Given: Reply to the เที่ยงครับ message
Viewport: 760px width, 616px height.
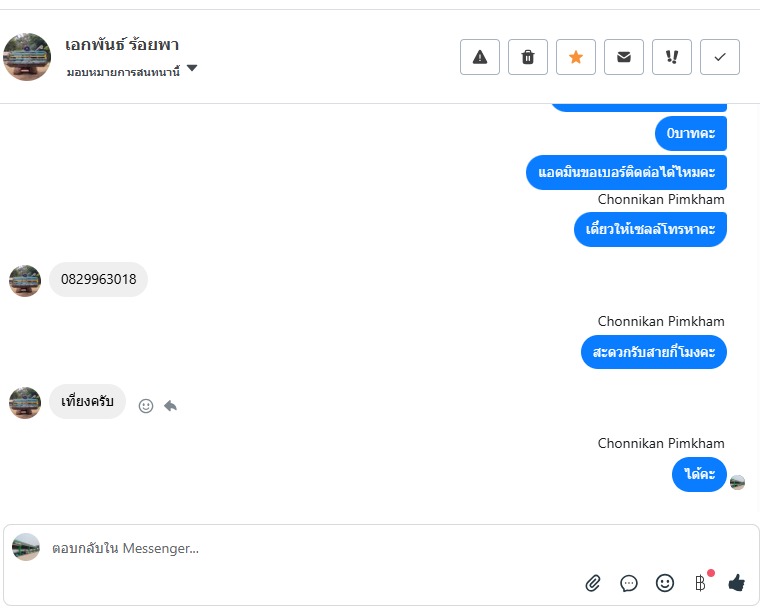Looking at the screenshot, I should pos(171,406).
